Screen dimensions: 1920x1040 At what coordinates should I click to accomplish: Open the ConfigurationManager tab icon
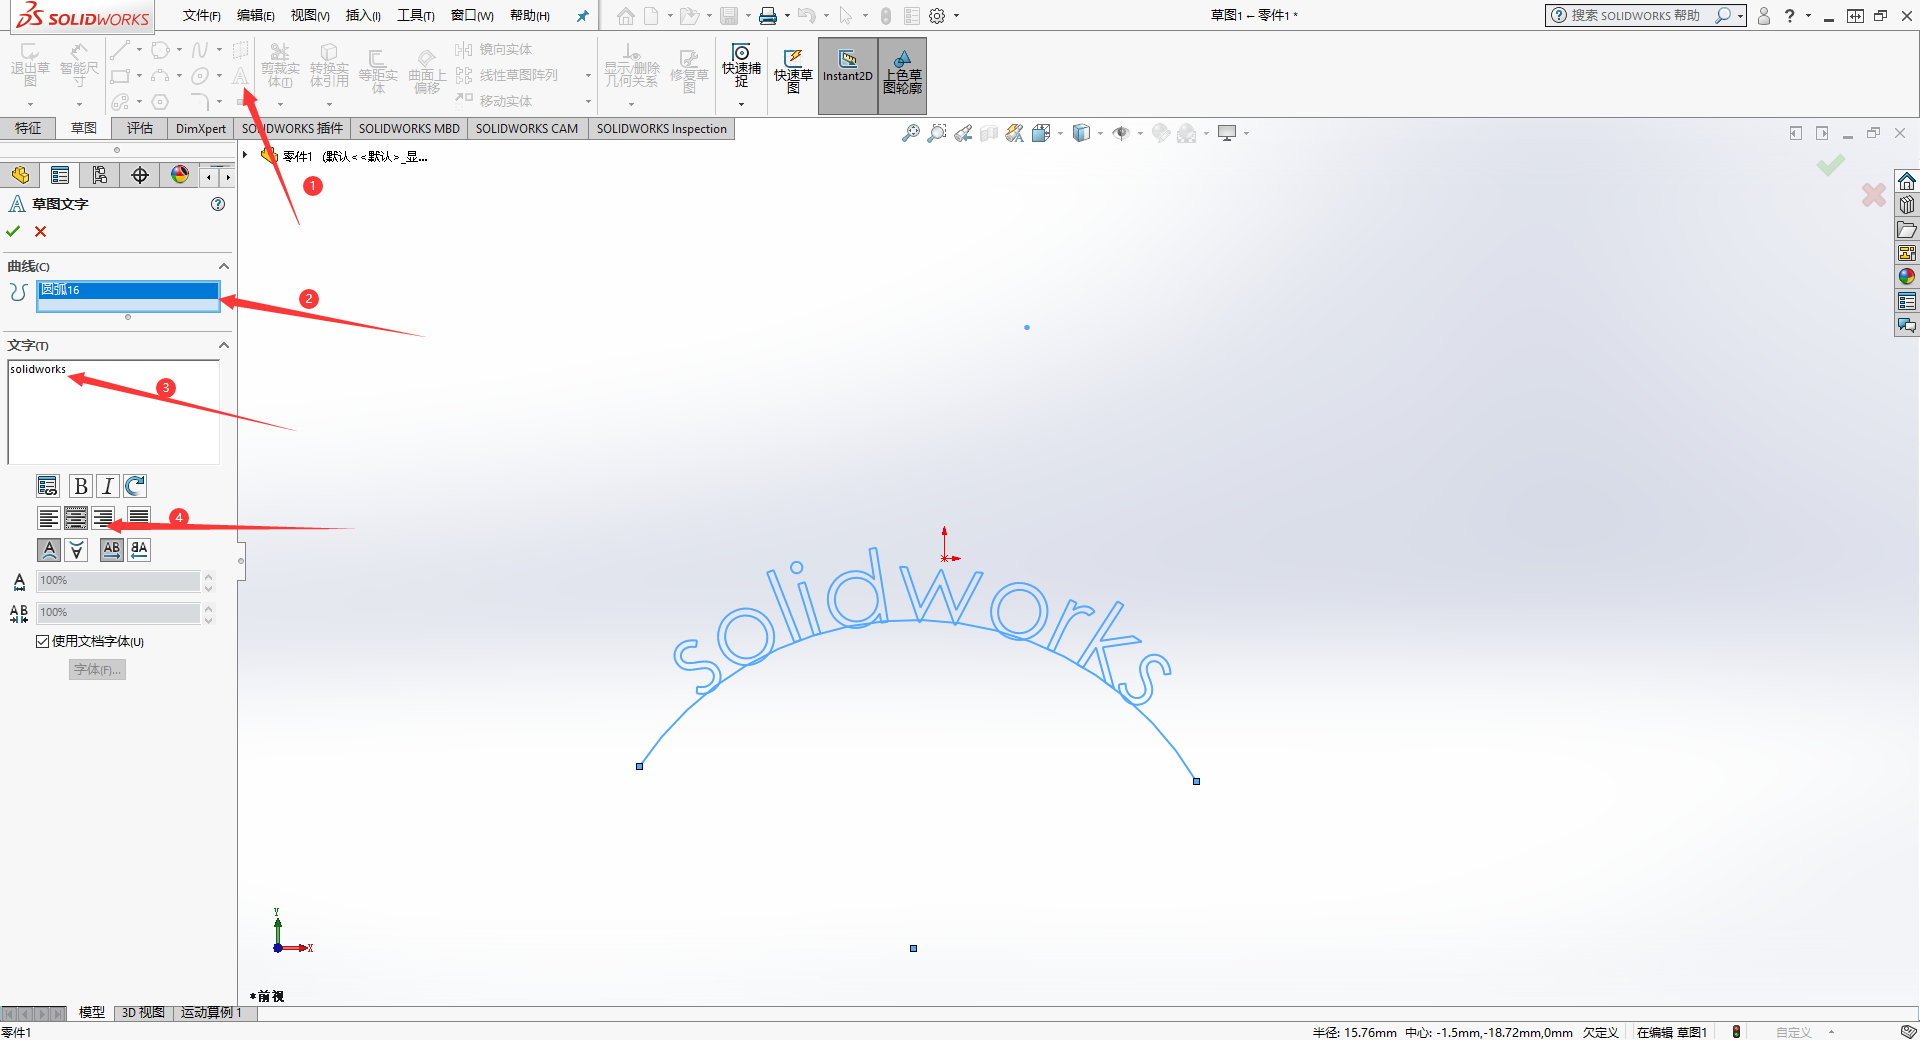tap(100, 175)
